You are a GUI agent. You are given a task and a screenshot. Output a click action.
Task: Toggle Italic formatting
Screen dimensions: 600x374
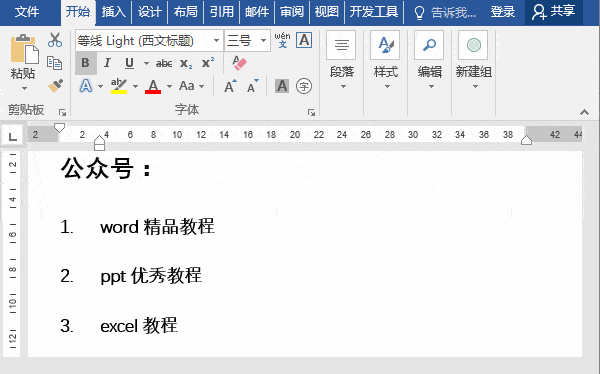pyautogui.click(x=108, y=63)
